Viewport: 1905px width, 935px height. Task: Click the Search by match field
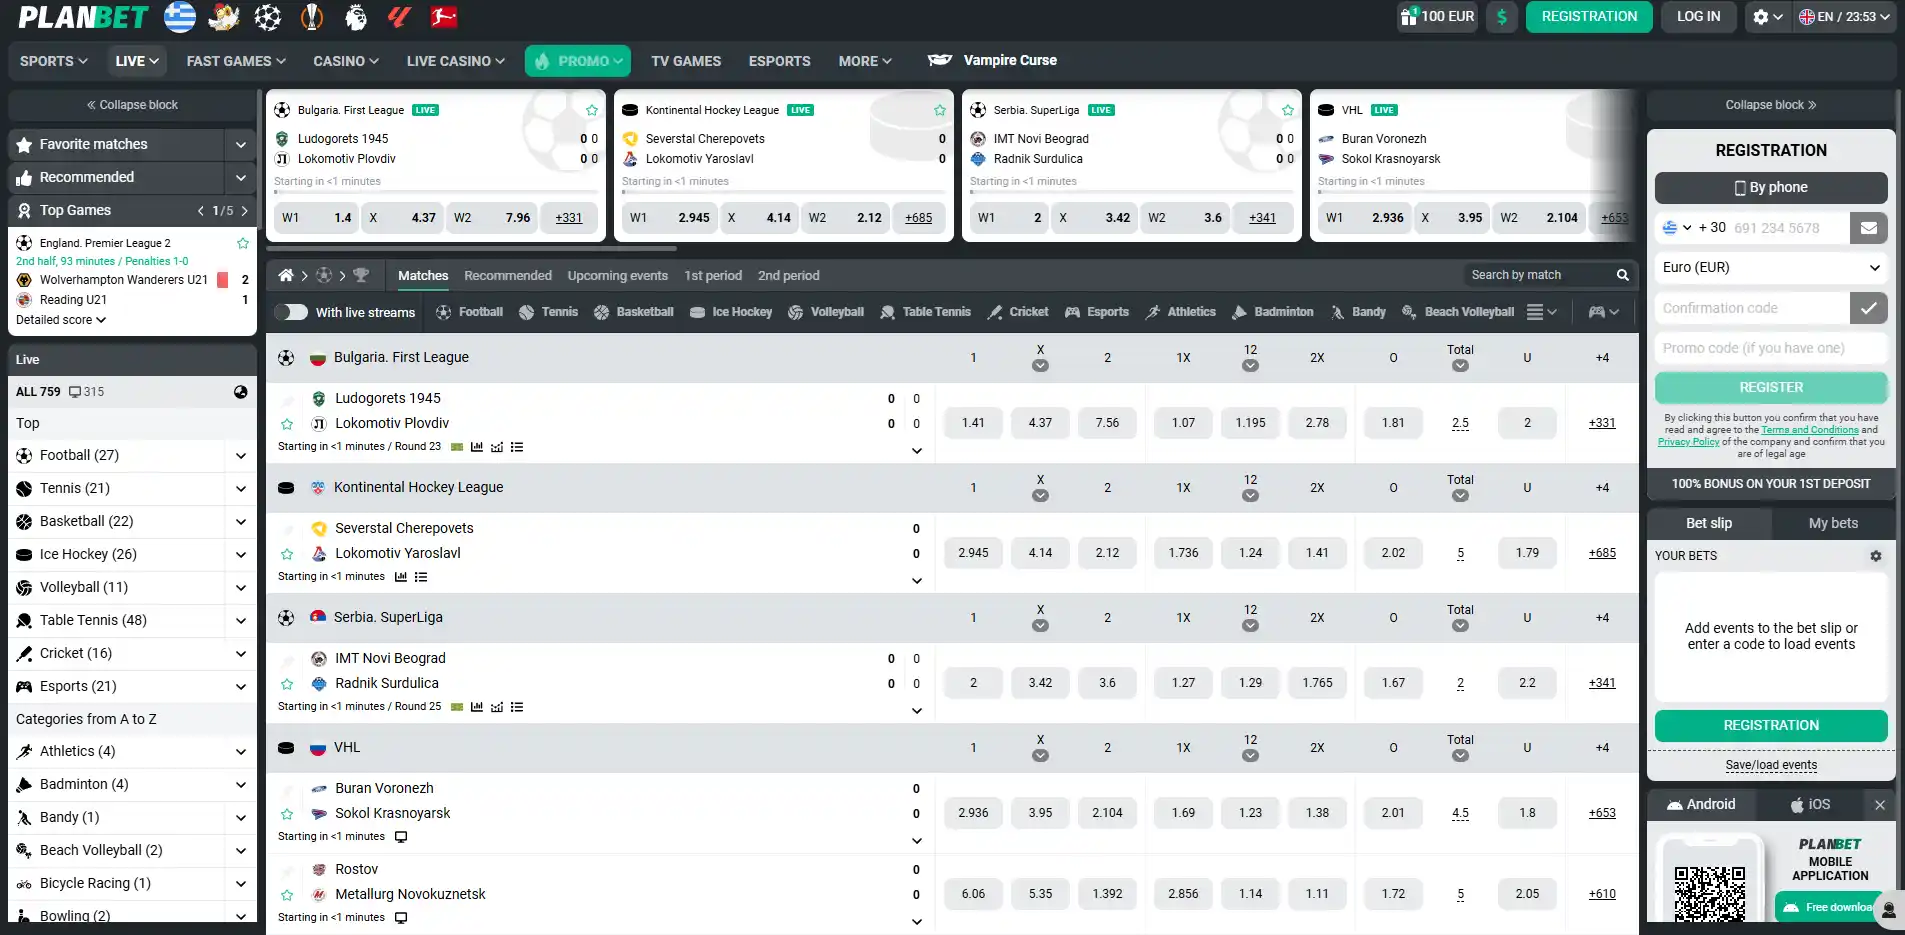pyautogui.click(x=1539, y=275)
